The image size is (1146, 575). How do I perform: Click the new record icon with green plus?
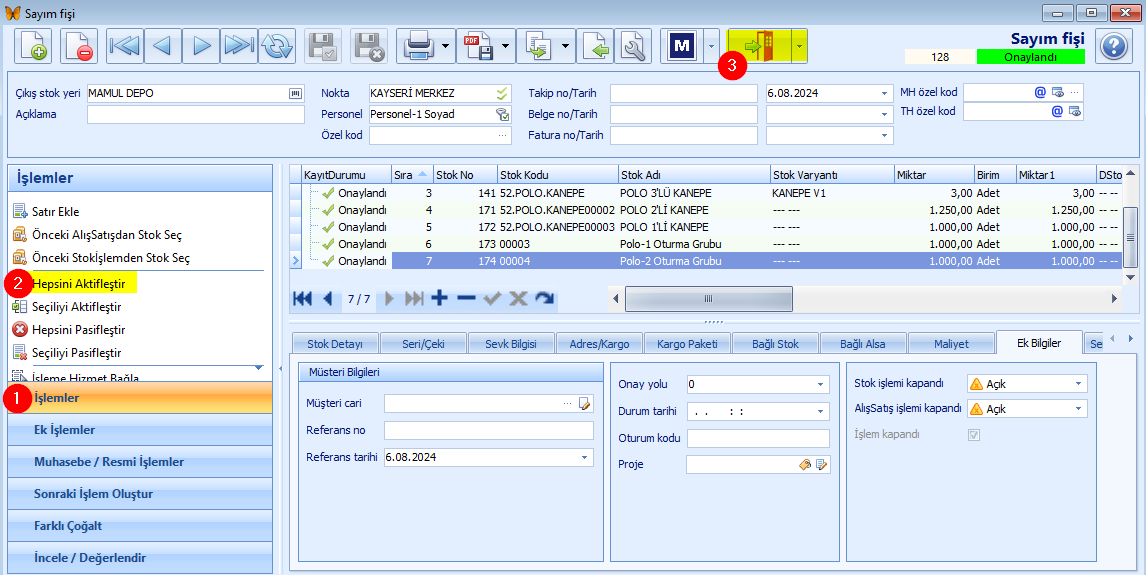click(x=33, y=46)
